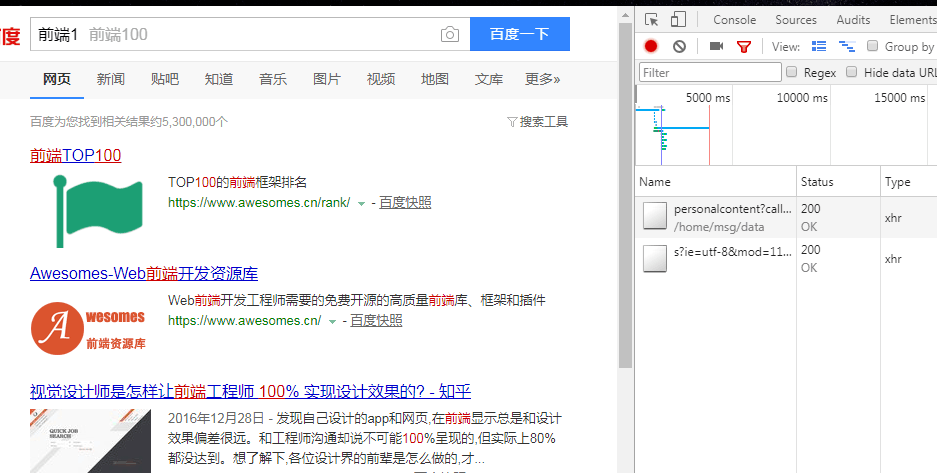
Task: Click the 搜索工具 search tools link
Action: [544, 122]
